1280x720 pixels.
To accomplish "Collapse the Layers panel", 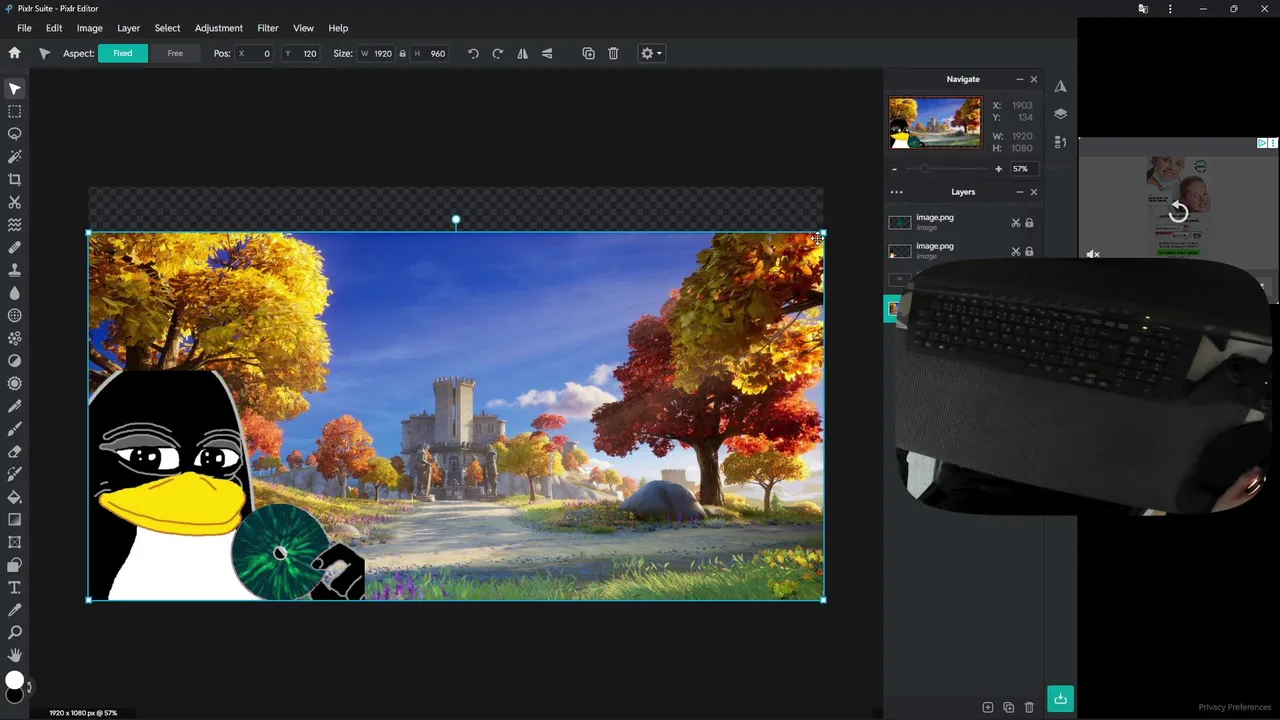I will [x=1019, y=192].
